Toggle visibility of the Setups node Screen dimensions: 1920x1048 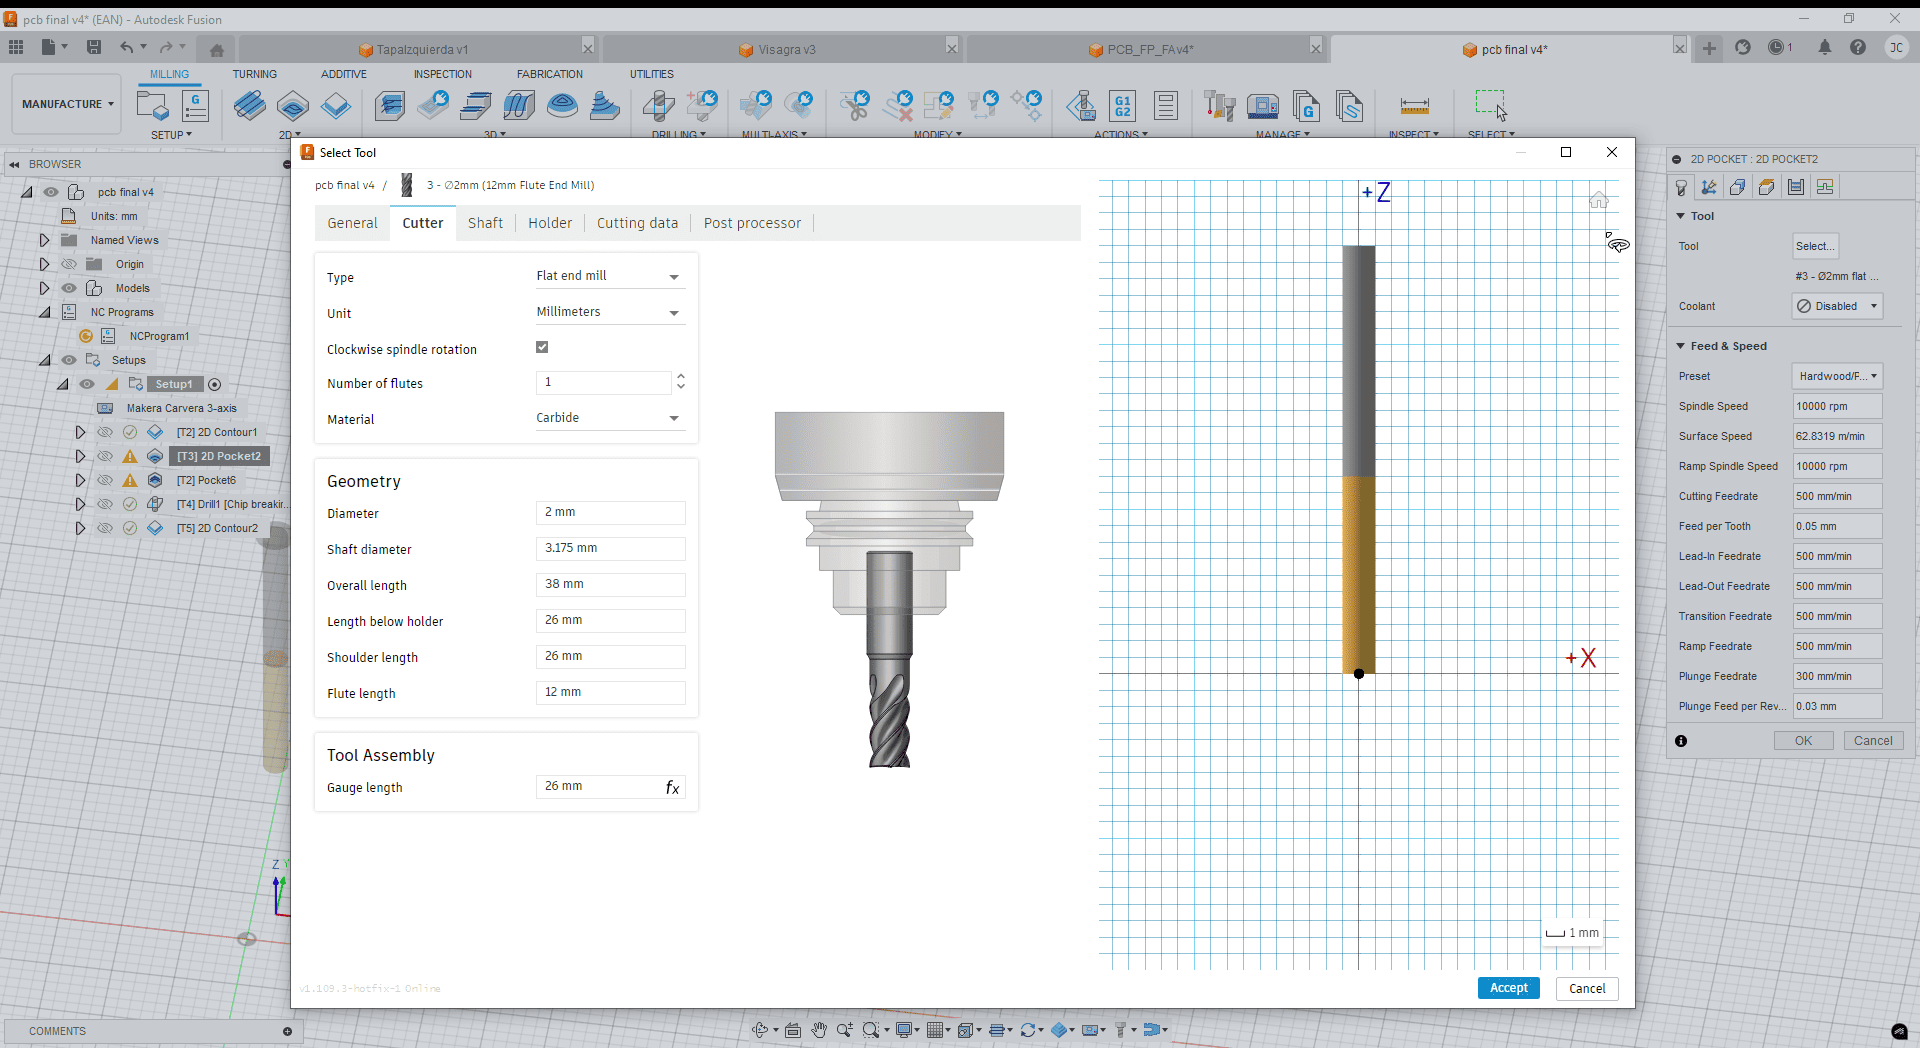[x=69, y=360]
